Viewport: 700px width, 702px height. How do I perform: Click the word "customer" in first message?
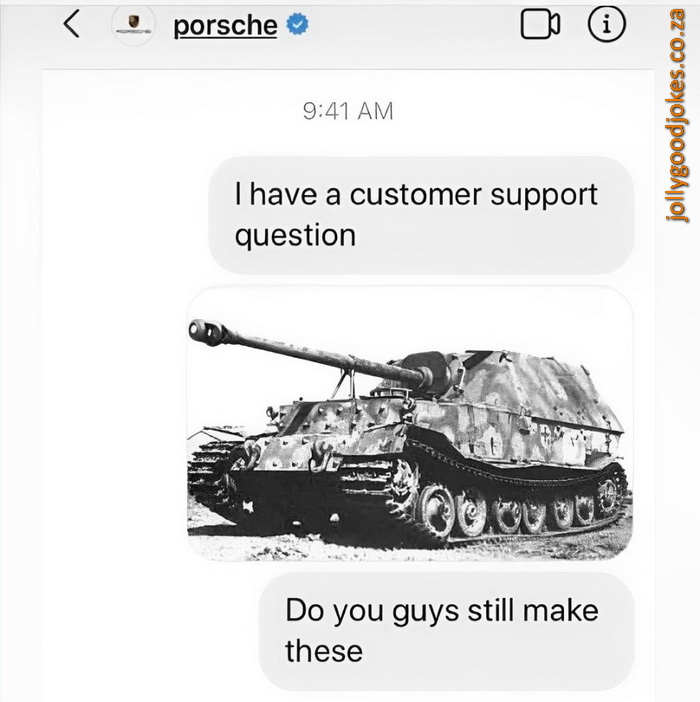tap(416, 195)
